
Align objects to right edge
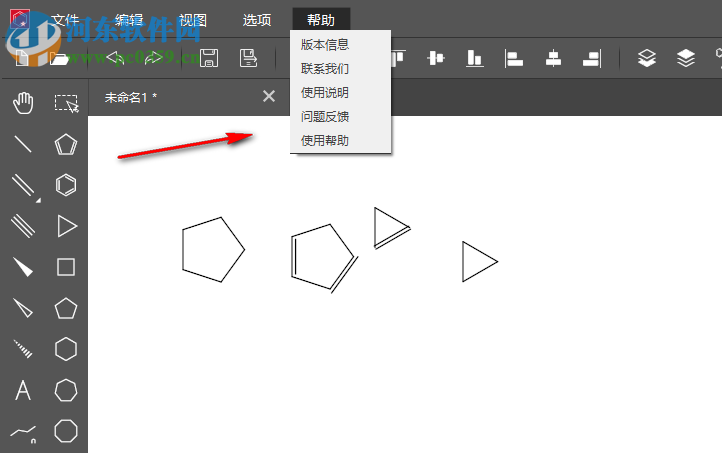coord(592,58)
